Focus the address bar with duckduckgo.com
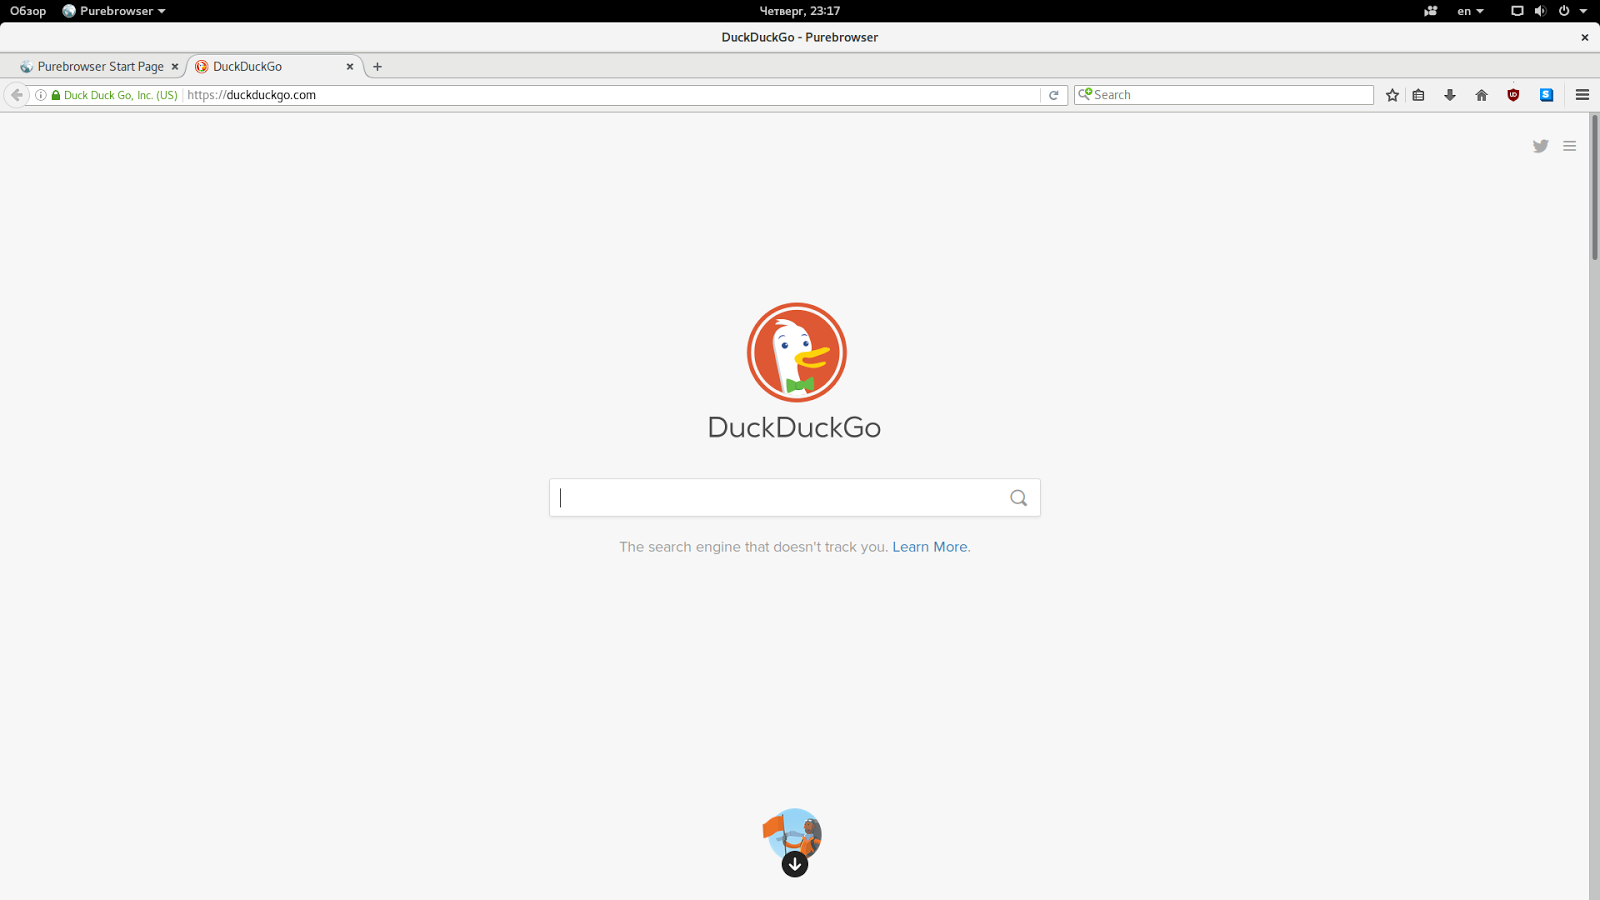 pos(612,95)
